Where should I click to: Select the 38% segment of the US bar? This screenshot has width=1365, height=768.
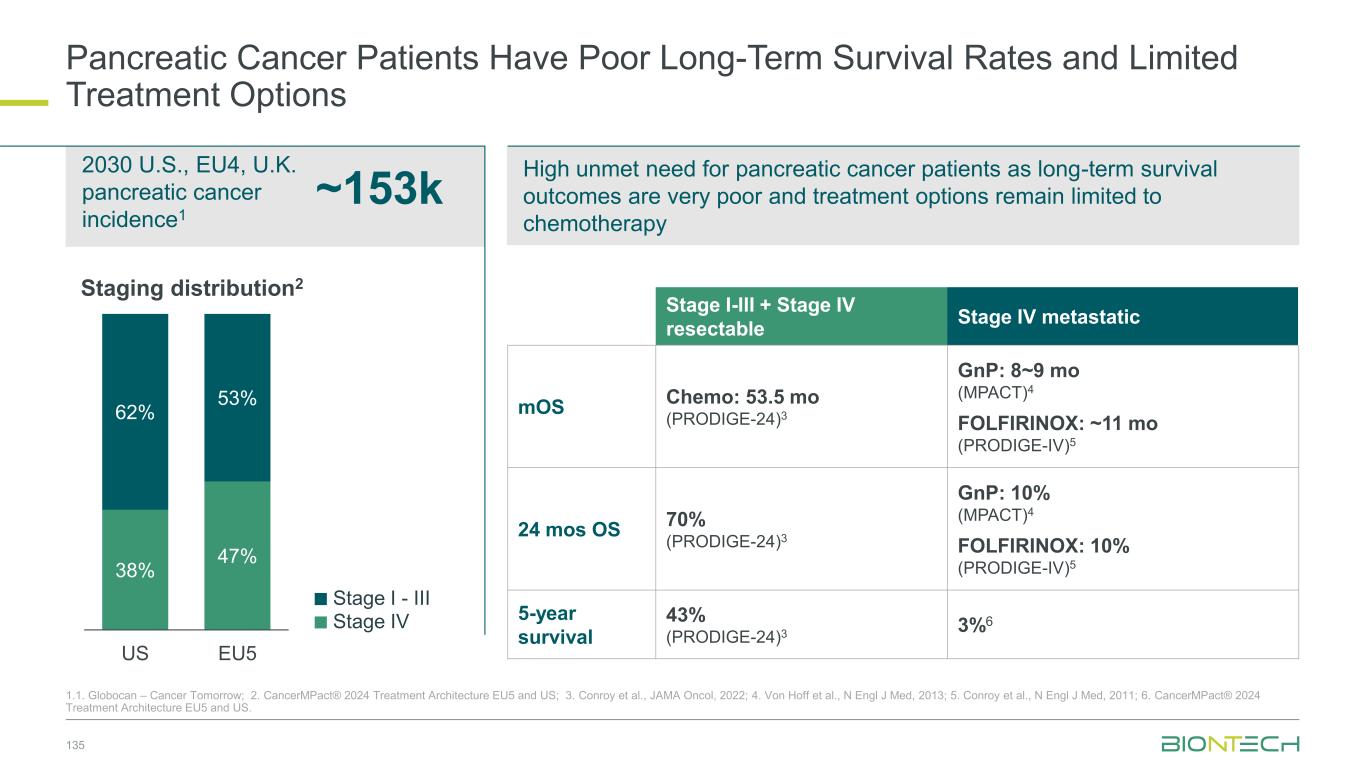135,570
